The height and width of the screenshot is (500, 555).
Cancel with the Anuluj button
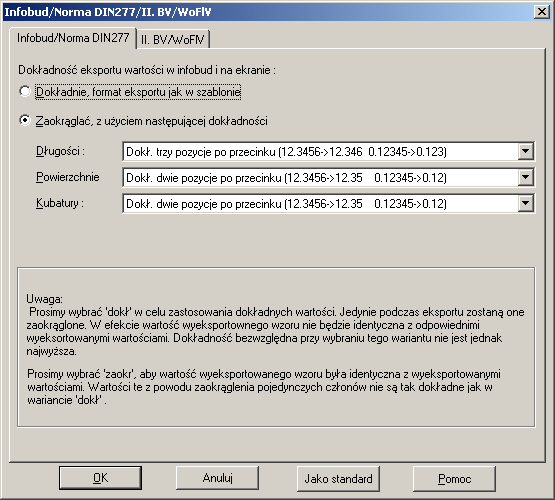217,478
